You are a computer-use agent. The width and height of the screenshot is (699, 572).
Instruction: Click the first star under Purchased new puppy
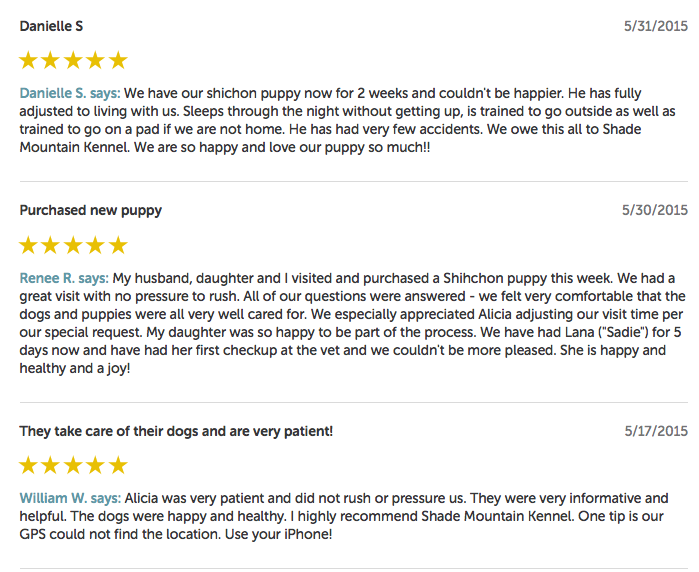click(x=28, y=246)
